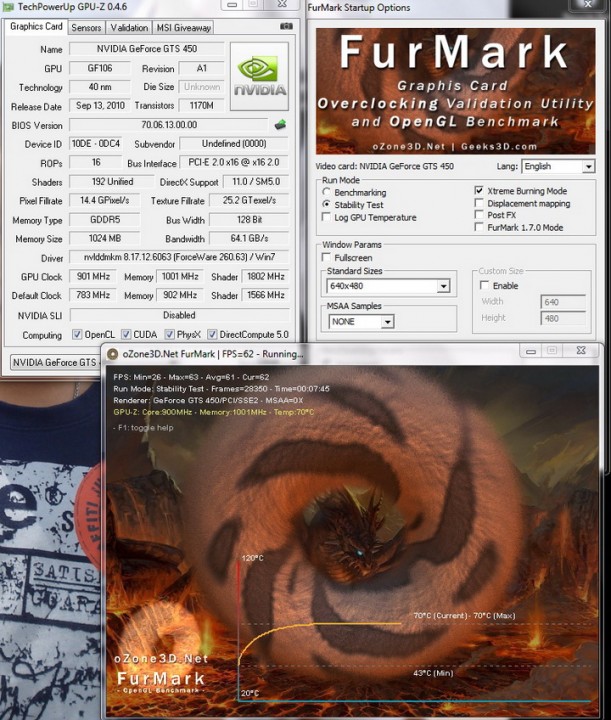Open the MSAA Samples NONE dropdown

tap(361, 321)
